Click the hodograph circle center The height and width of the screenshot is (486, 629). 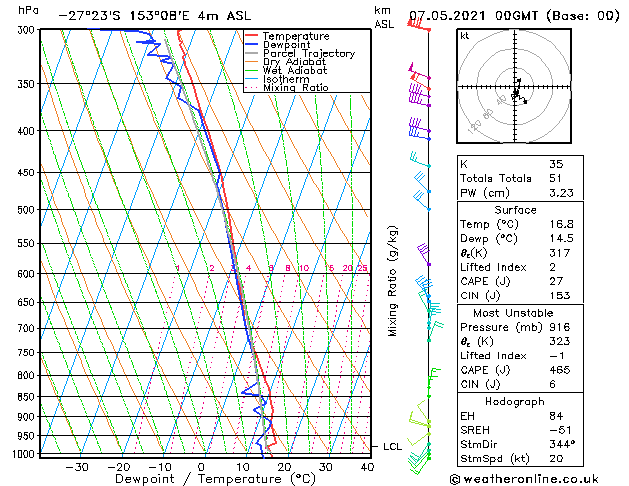point(515,86)
